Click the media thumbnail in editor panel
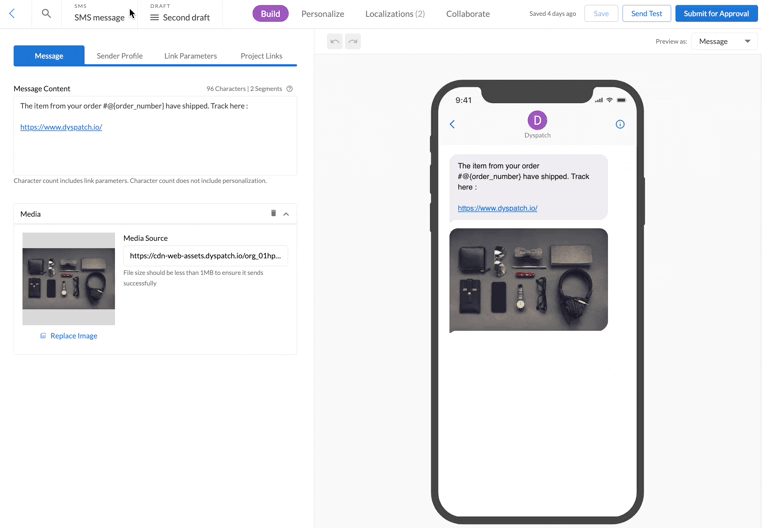This screenshot has height=528, width=762. coord(69,279)
